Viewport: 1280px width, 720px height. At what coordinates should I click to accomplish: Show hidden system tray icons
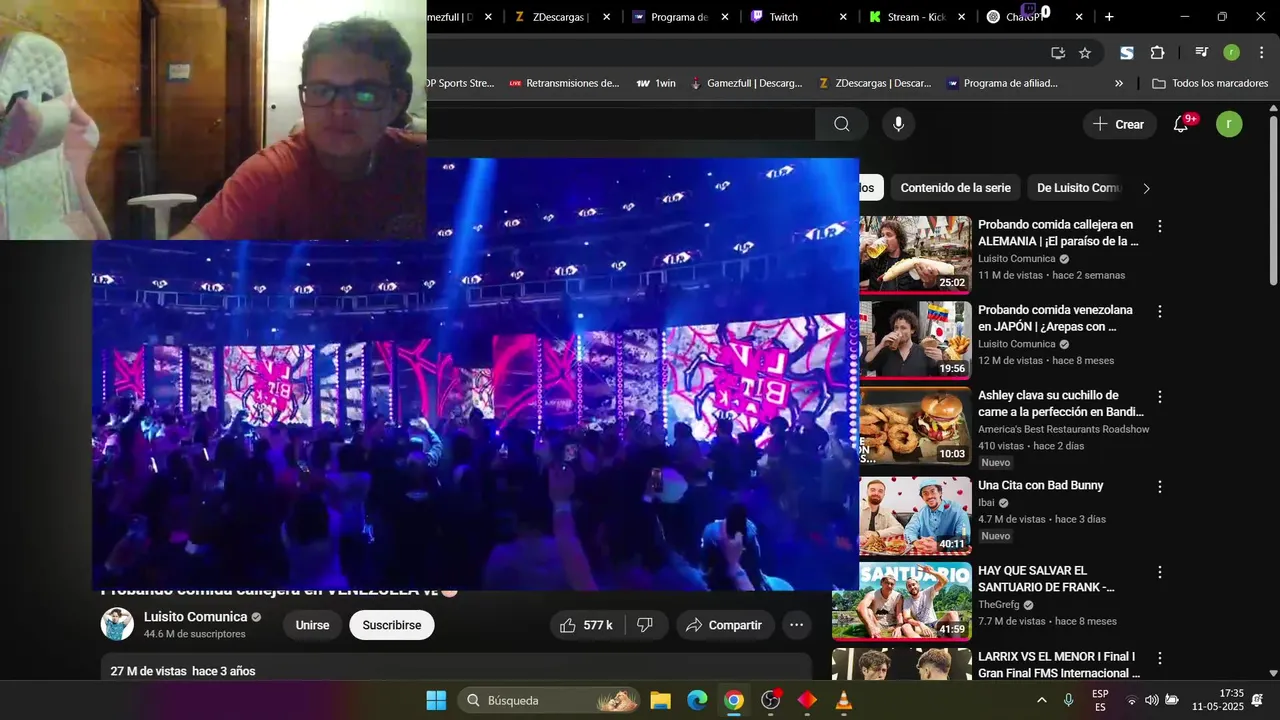1042,700
